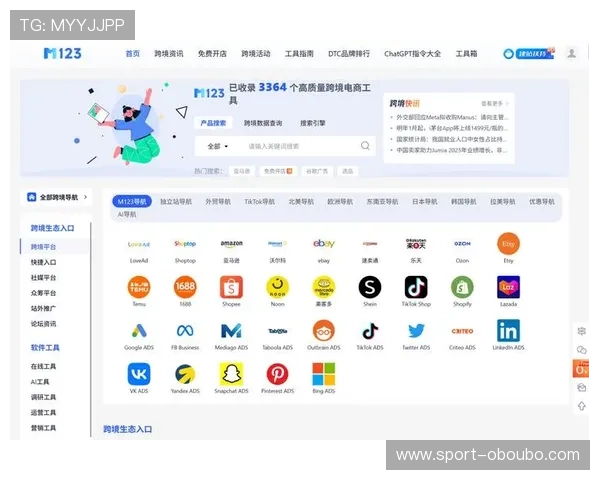
Task: Open the DTC品牌排行 nav item
Action: (349, 54)
